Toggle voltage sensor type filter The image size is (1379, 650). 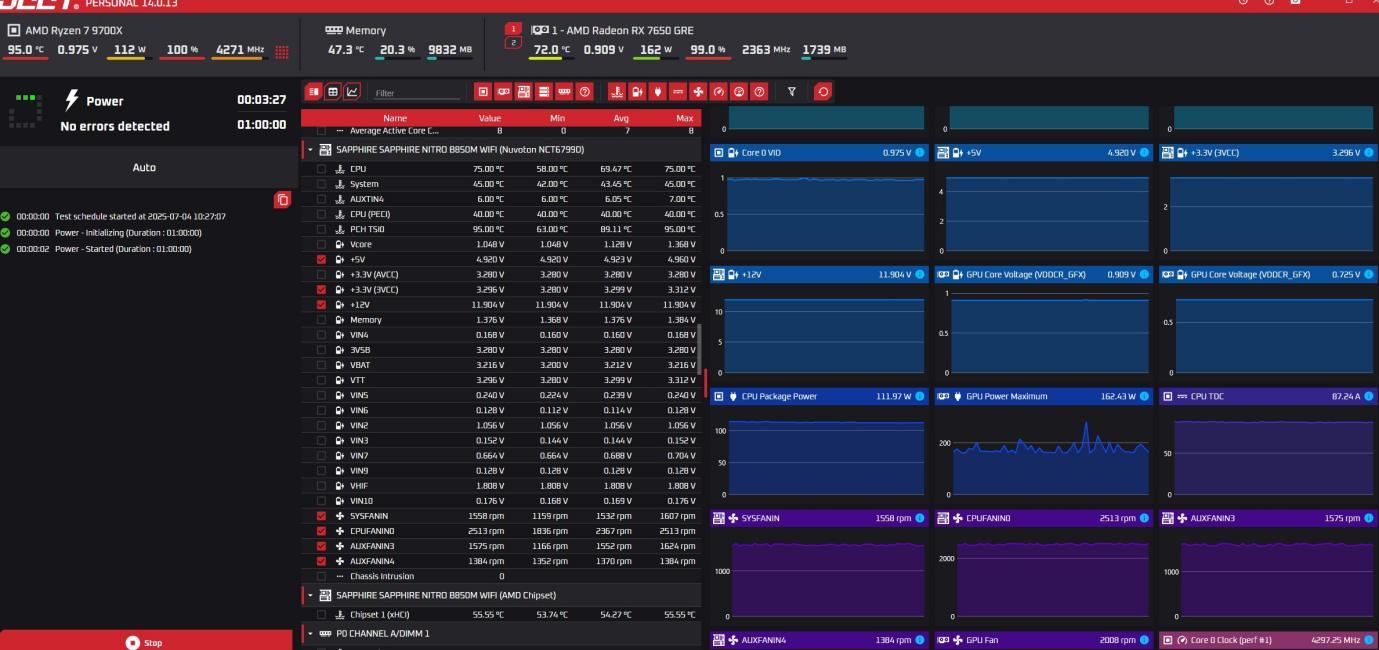pyautogui.click(x=637, y=92)
